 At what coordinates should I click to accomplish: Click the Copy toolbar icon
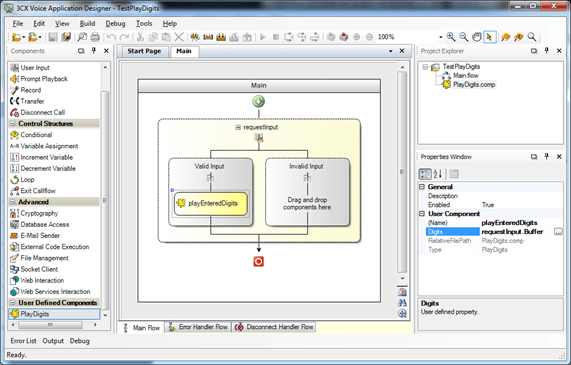[153, 37]
